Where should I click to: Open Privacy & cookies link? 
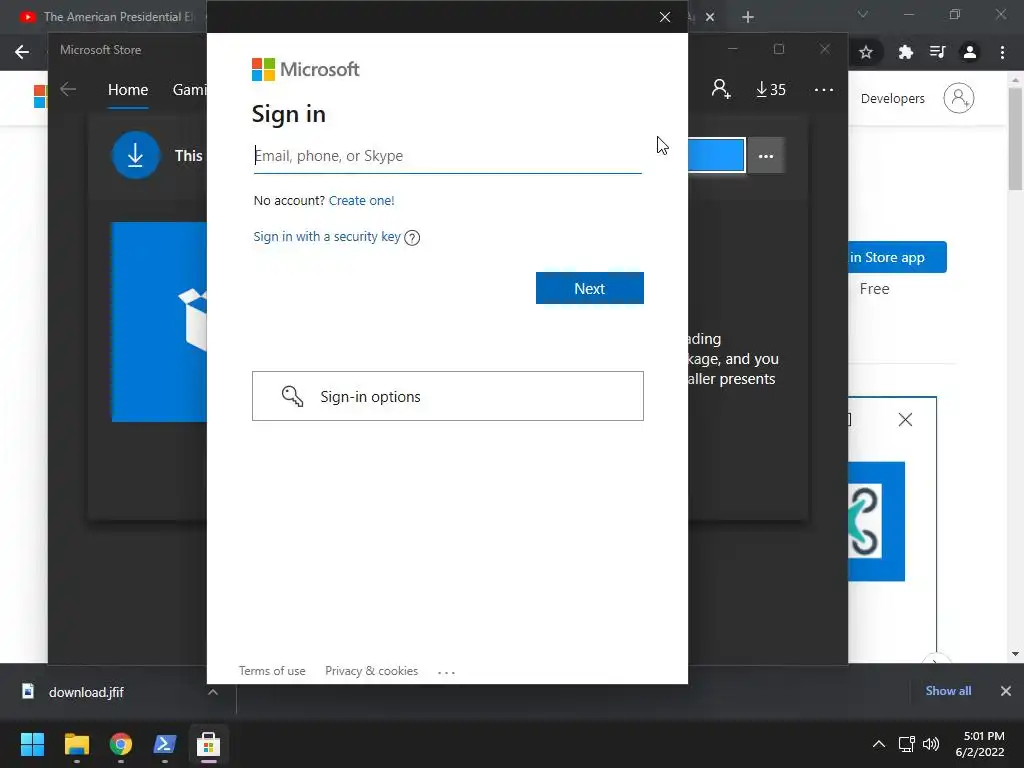[x=372, y=671]
